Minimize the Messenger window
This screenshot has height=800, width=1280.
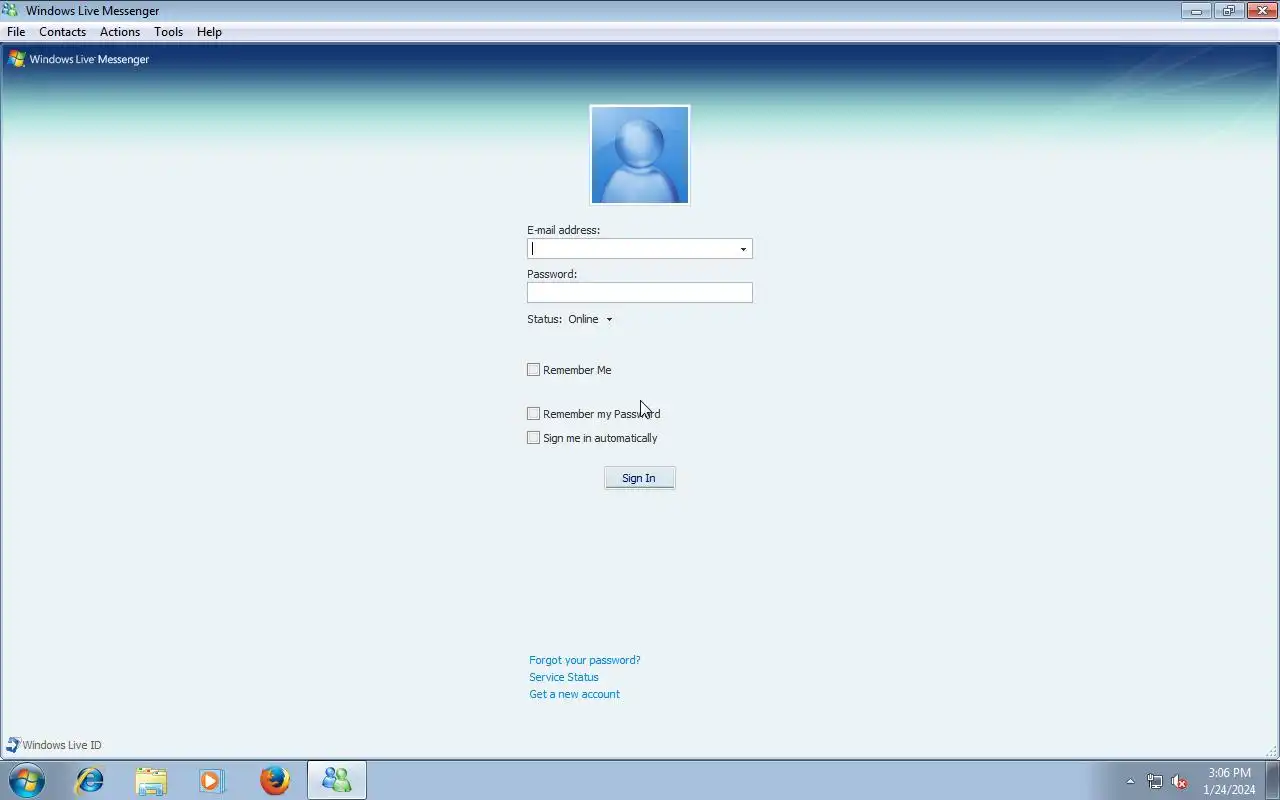pyautogui.click(x=1196, y=11)
